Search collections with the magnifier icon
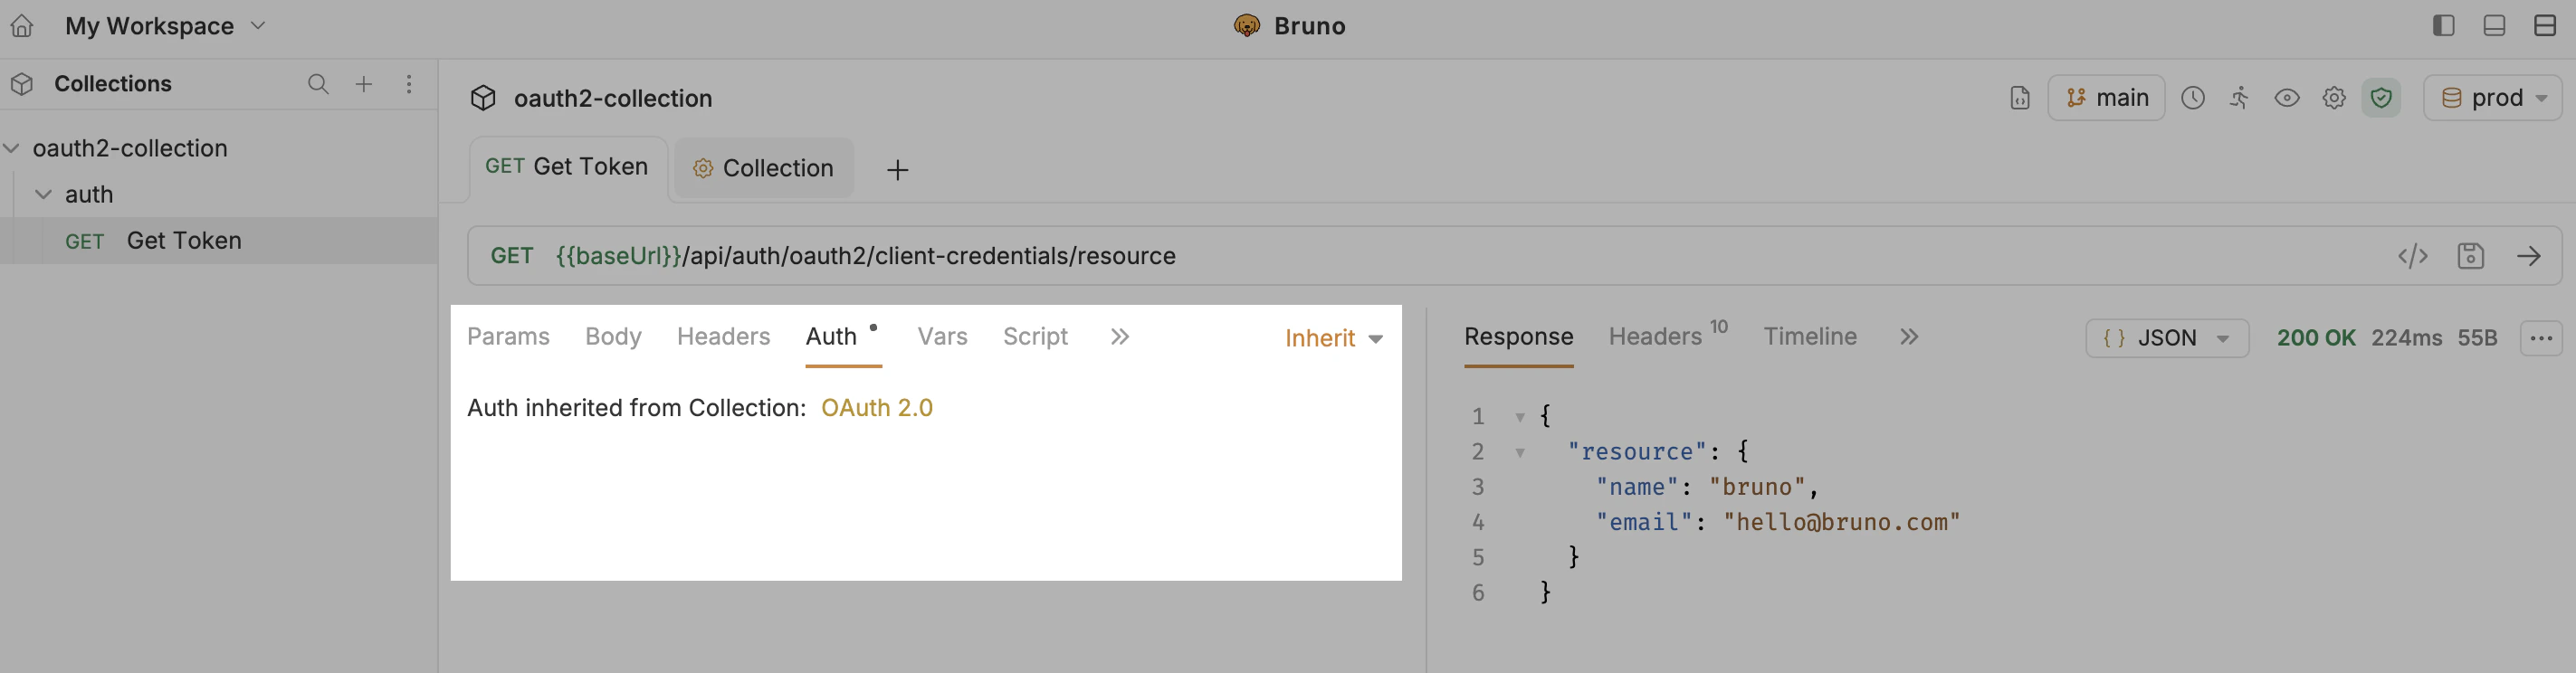Image resolution: width=2576 pixels, height=673 pixels. (x=318, y=84)
